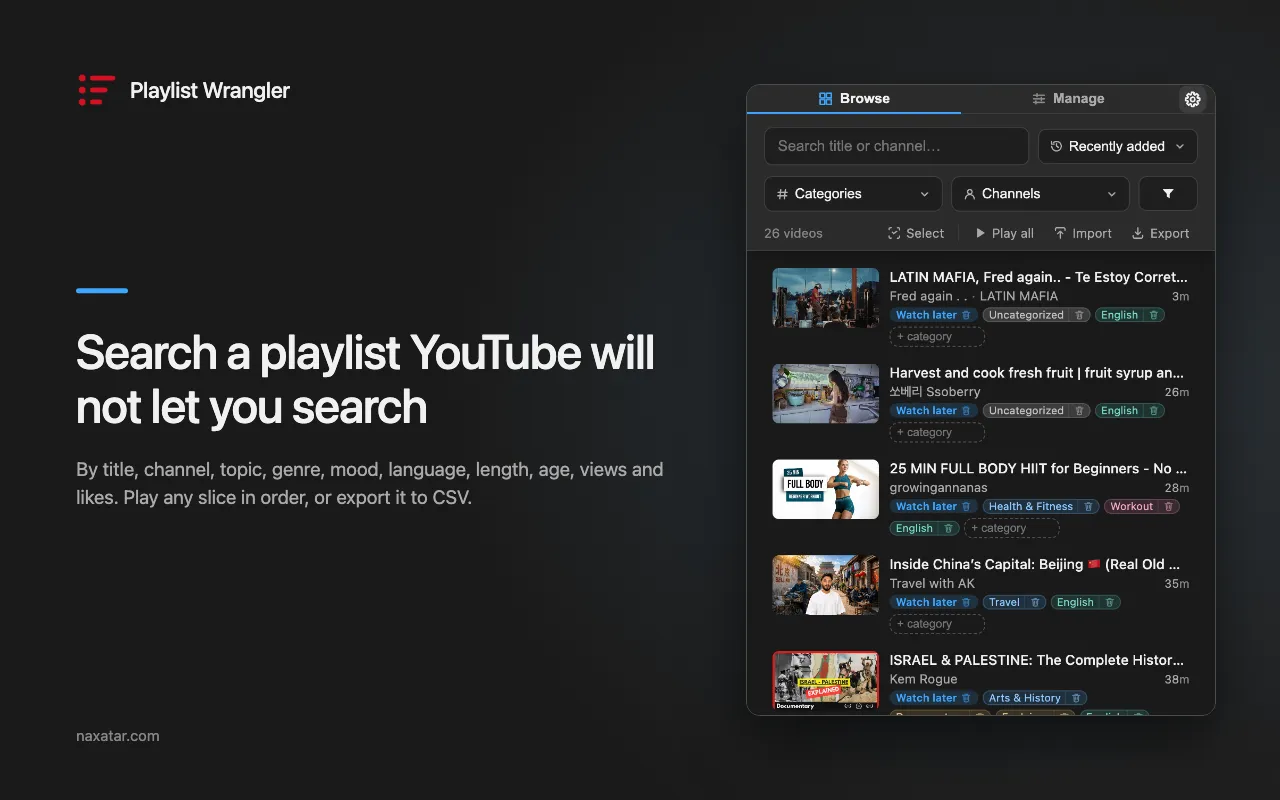This screenshot has height=800, width=1280.
Task: Click the channel name 'Kem Rogue'
Action: coord(923,679)
